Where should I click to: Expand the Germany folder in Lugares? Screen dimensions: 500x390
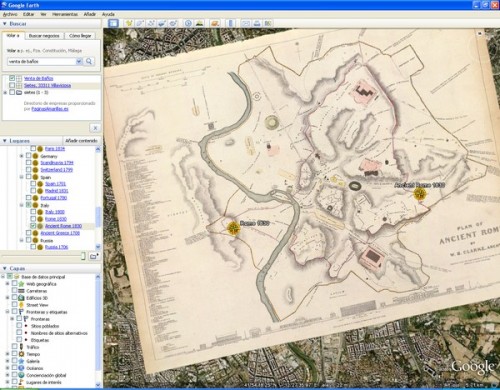[22, 156]
